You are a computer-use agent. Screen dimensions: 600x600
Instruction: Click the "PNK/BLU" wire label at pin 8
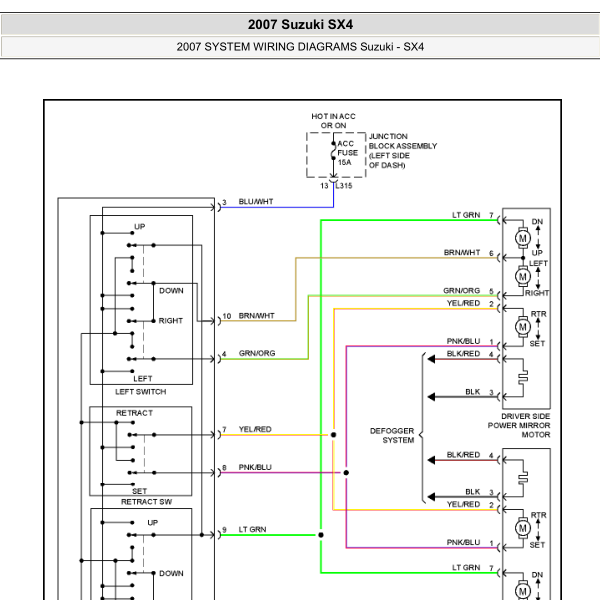[x=255, y=467]
